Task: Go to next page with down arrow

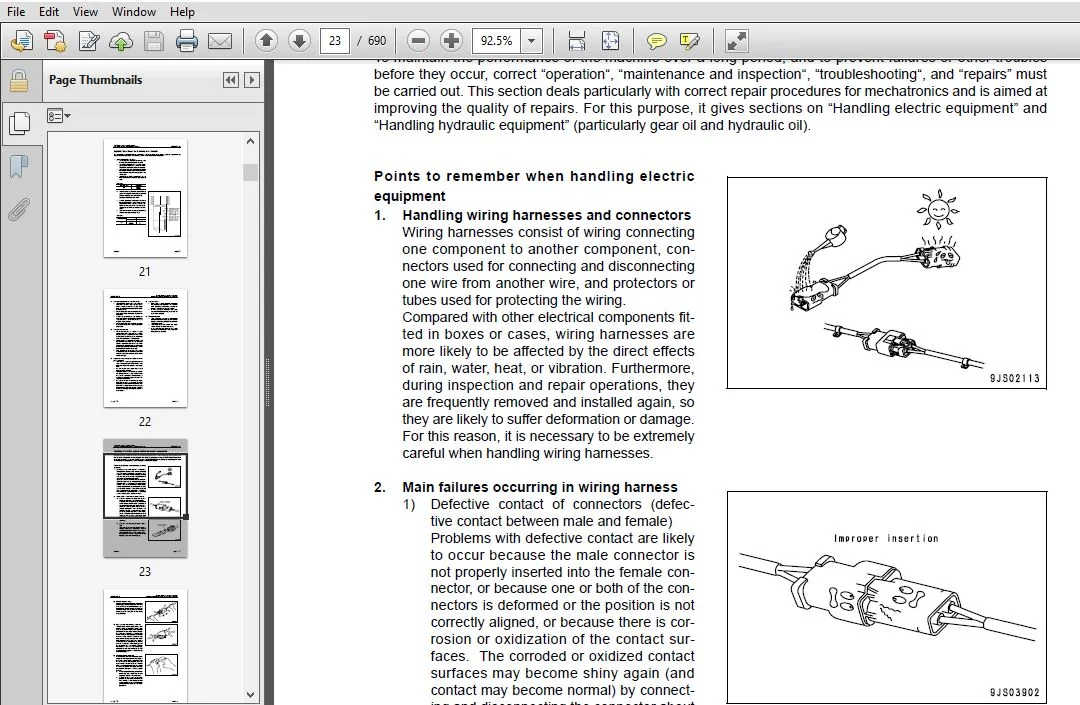Action: 299,41
